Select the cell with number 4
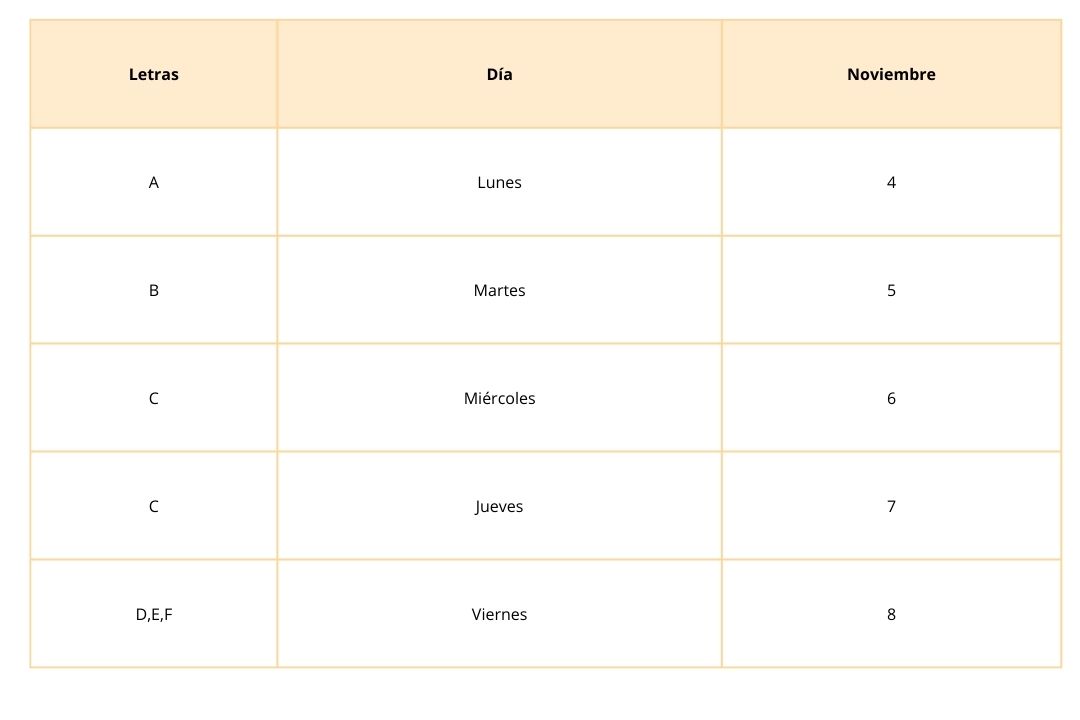This screenshot has width=1080, height=720. [x=891, y=182]
